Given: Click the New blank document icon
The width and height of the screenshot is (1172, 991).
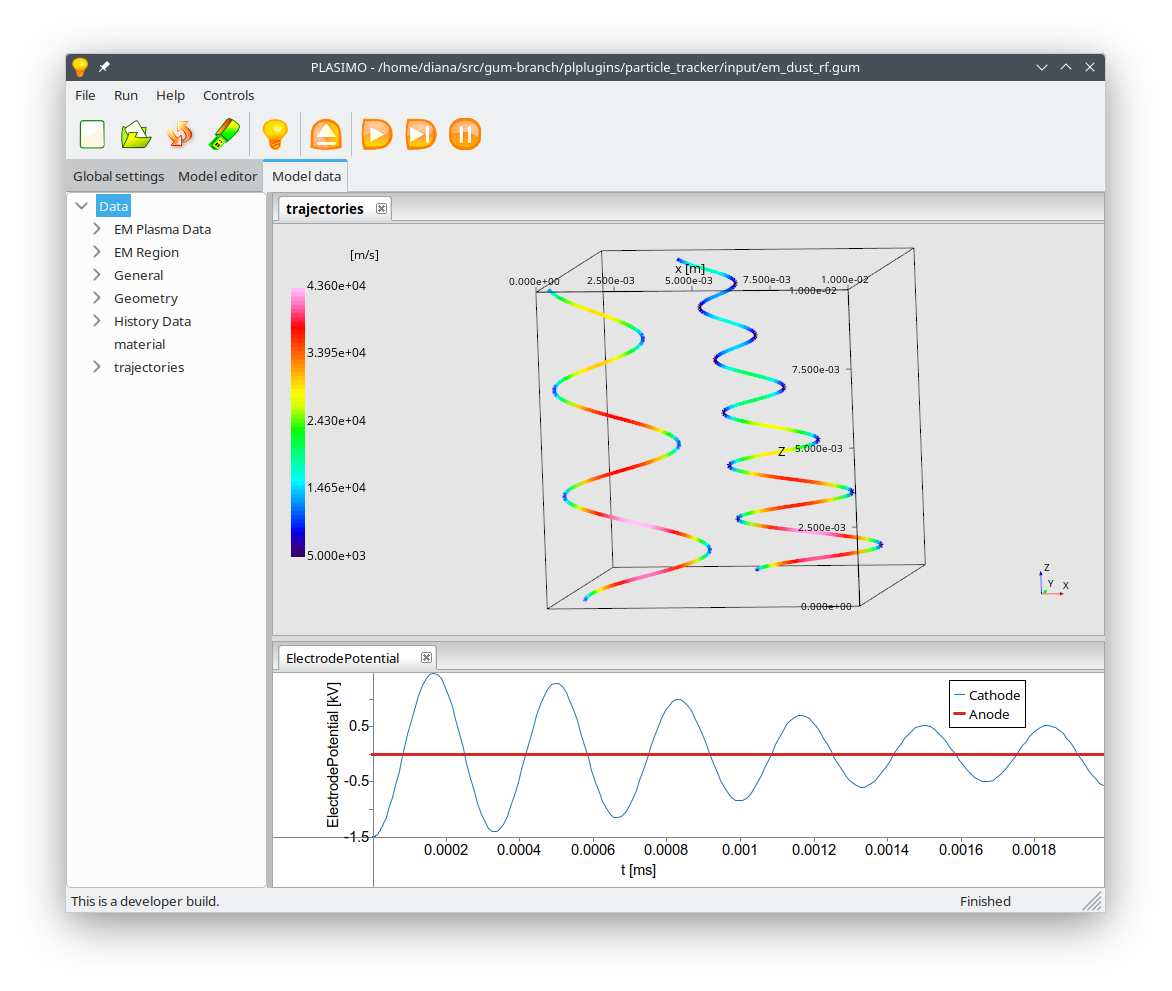Looking at the screenshot, I should (x=92, y=134).
